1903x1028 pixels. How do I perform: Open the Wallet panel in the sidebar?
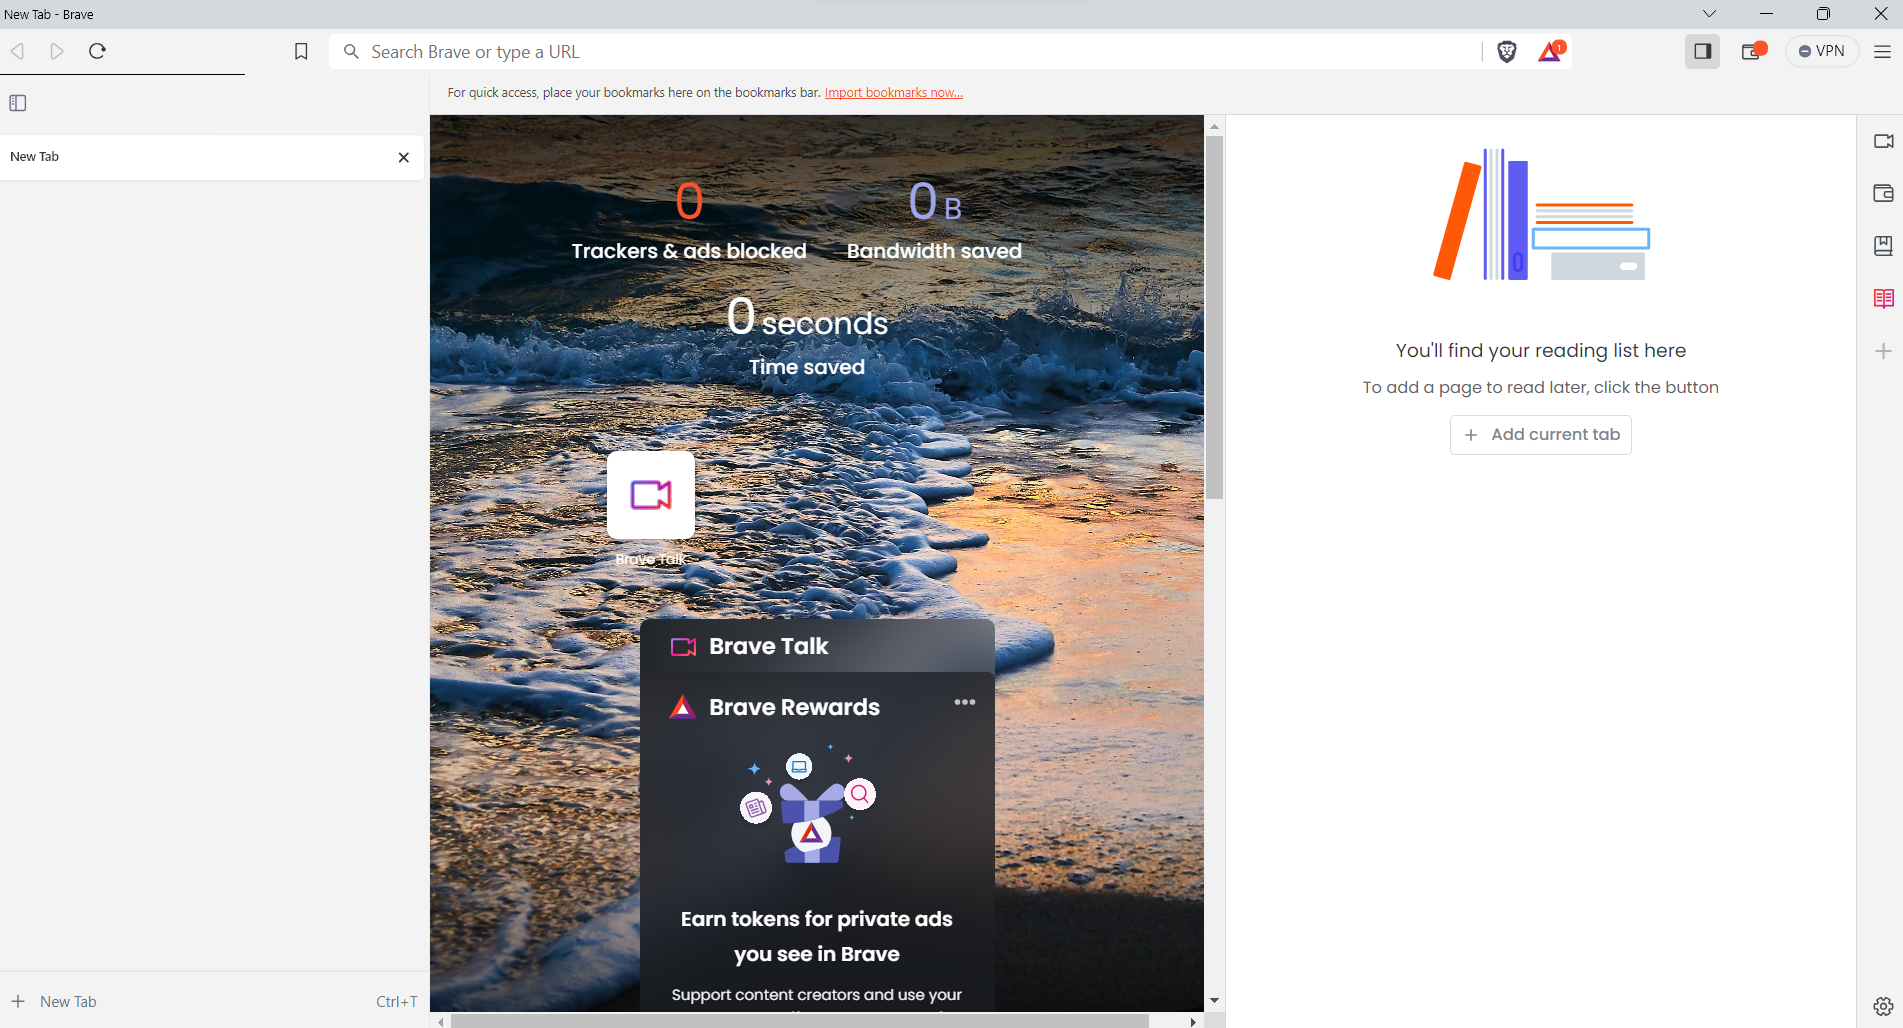(x=1884, y=193)
